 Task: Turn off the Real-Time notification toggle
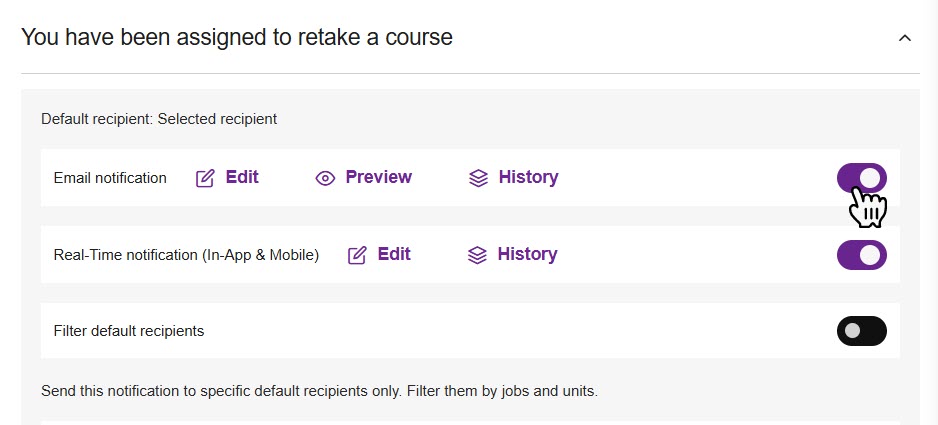(x=861, y=255)
